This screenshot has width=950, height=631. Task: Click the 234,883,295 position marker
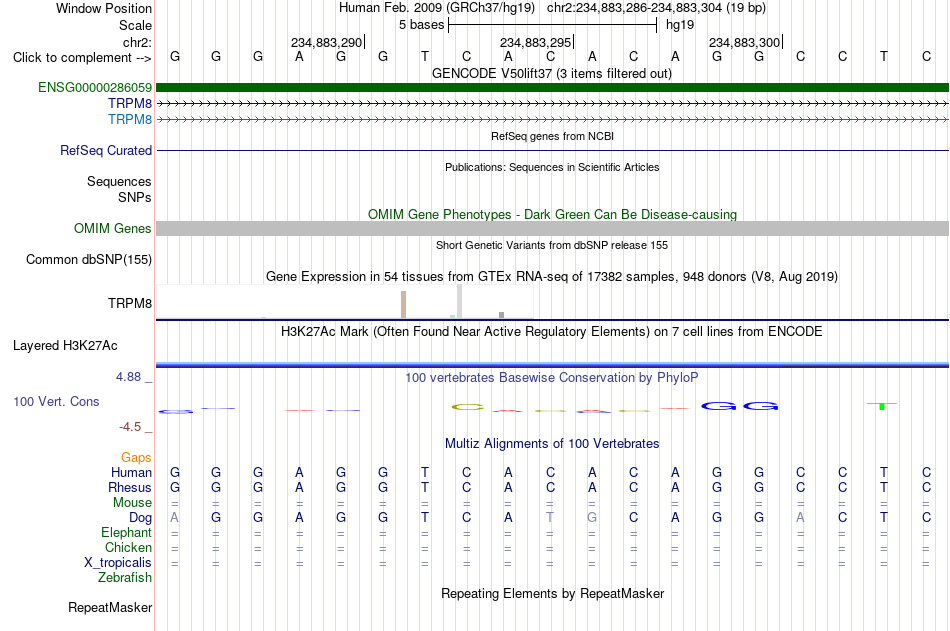click(x=536, y=42)
